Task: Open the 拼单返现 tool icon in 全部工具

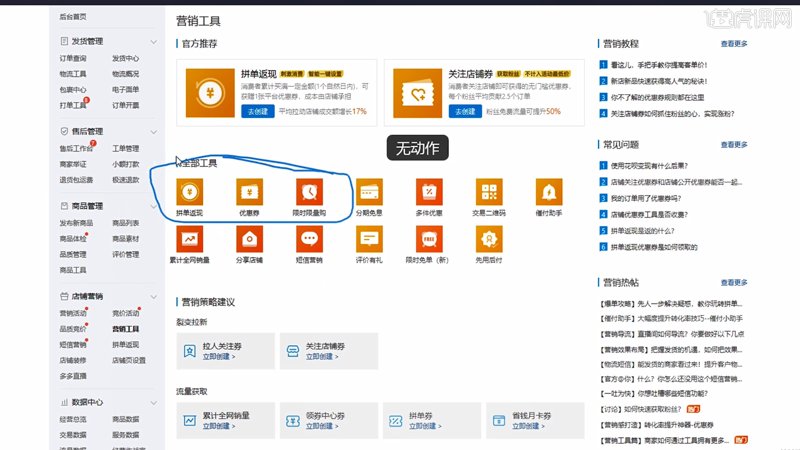Action: (189, 192)
